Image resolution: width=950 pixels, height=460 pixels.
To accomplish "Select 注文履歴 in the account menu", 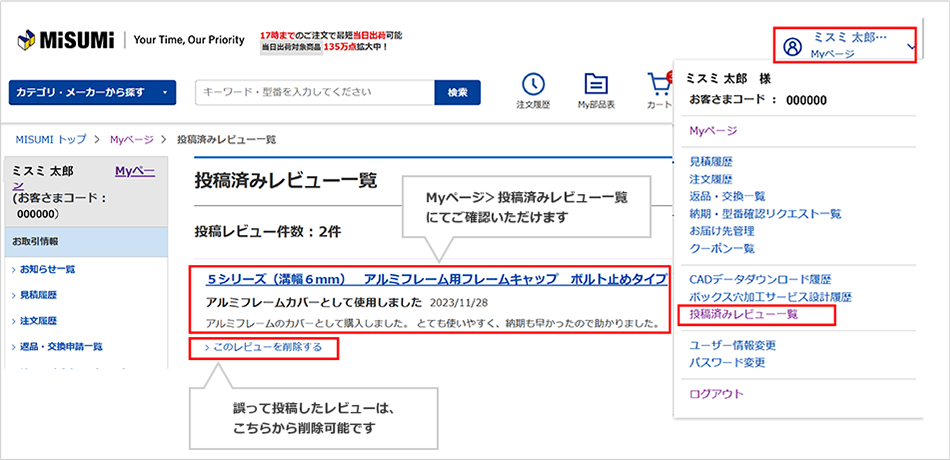I will point(711,179).
